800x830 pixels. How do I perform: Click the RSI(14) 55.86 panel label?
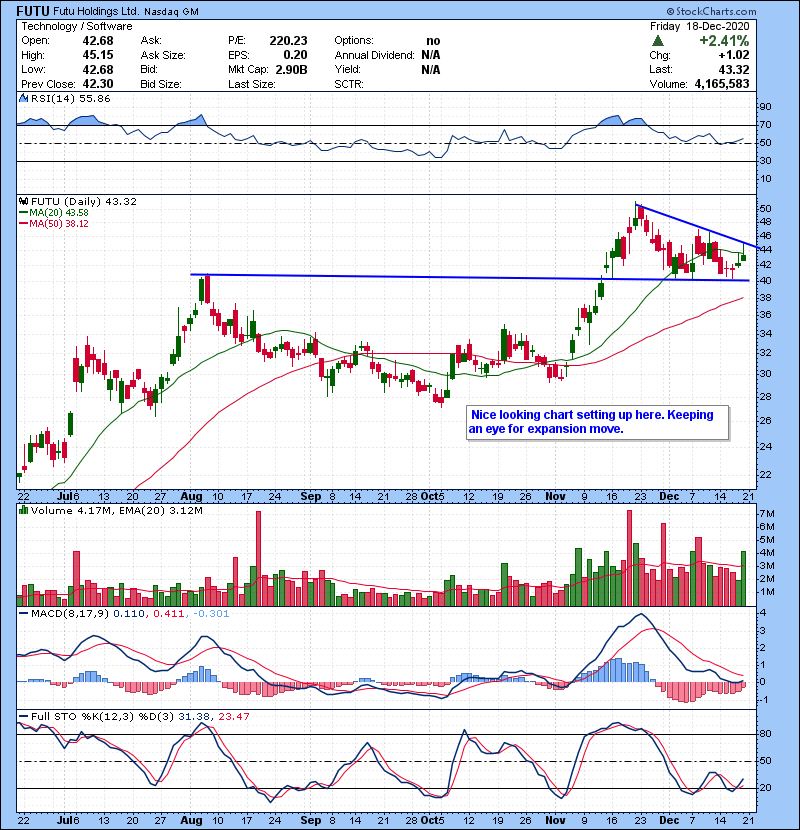coord(70,98)
